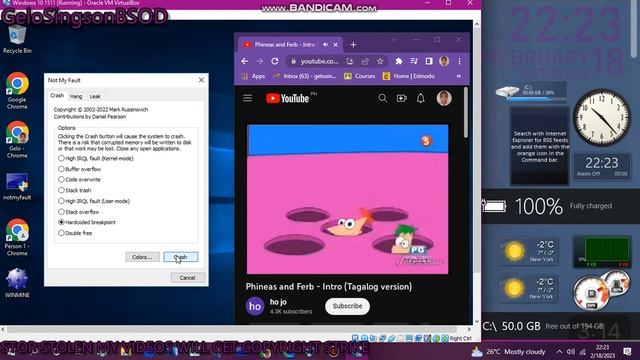Open the notmyfault desktop shortcut
640x360 pixels.
[17, 186]
